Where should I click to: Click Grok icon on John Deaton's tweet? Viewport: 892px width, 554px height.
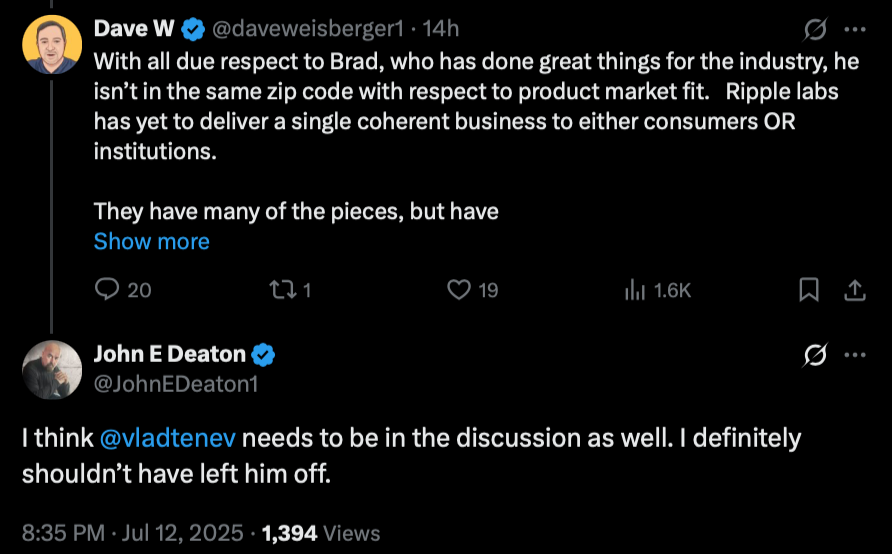(x=815, y=354)
